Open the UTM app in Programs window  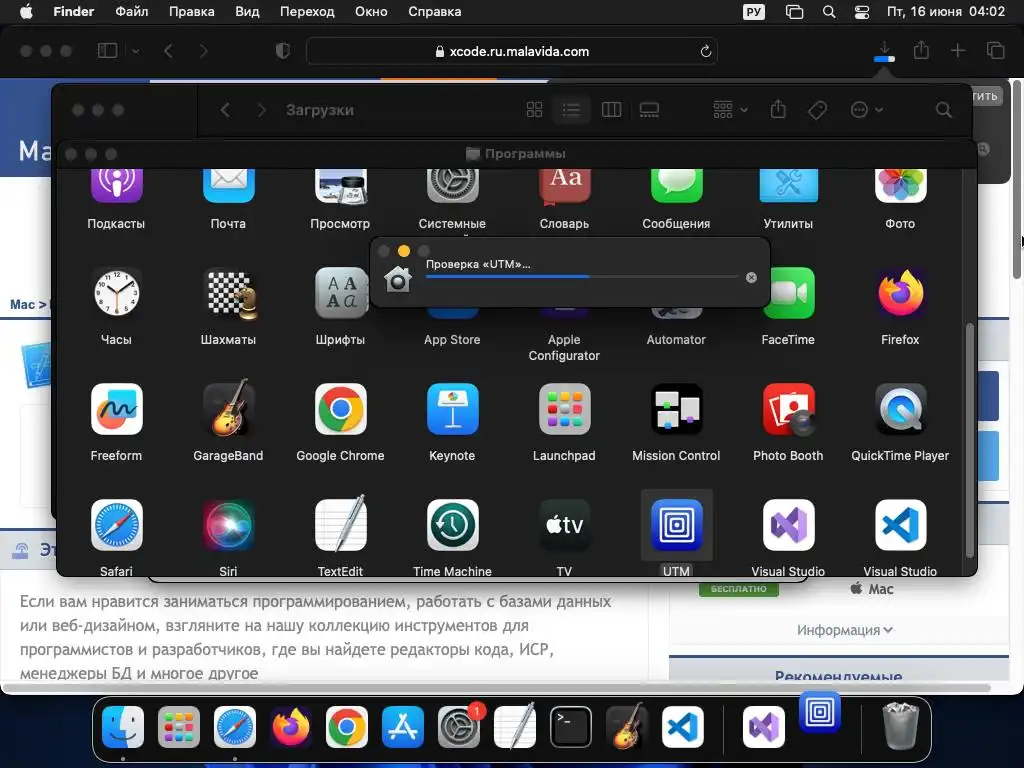pyautogui.click(x=676, y=526)
